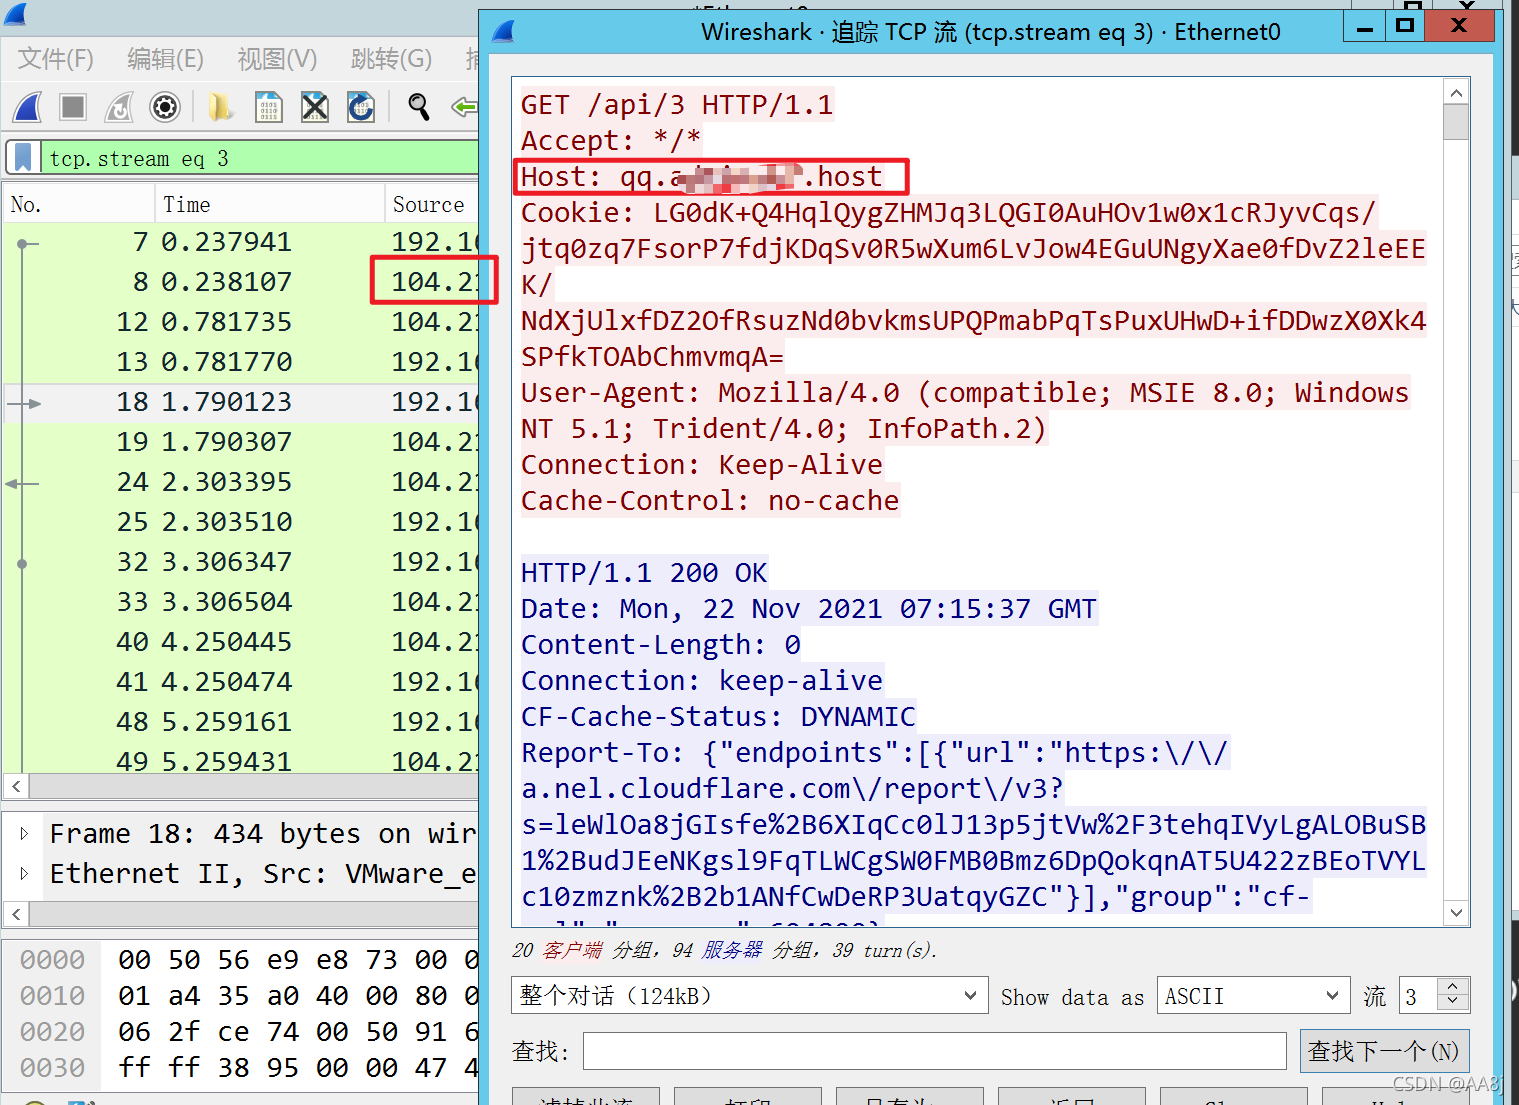Reload this capture file icon
Screen dimensions: 1519x1105
[x=361, y=107]
